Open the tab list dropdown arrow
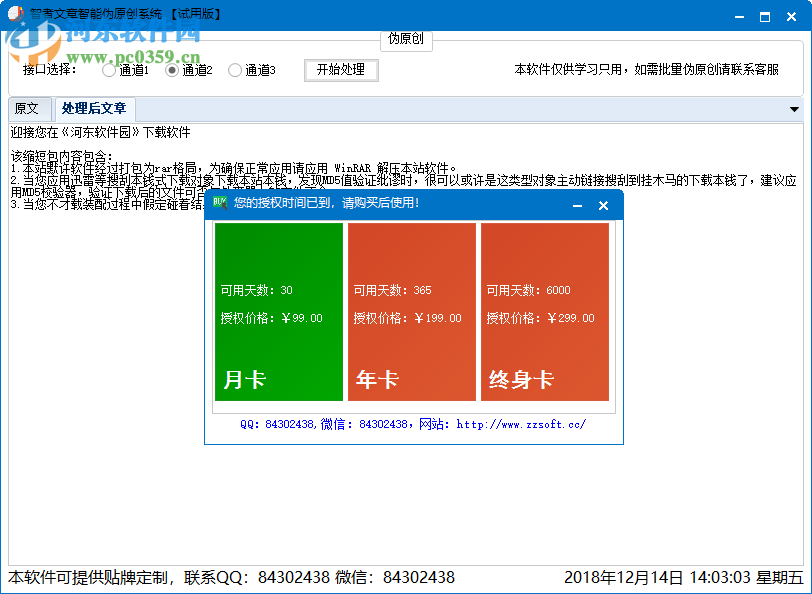The width and height of the screenshot is (812, 594). (x=794, y=109)
